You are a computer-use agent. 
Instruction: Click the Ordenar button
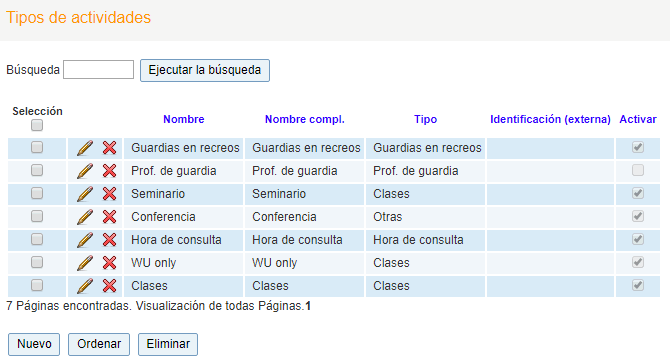point(99,344)
